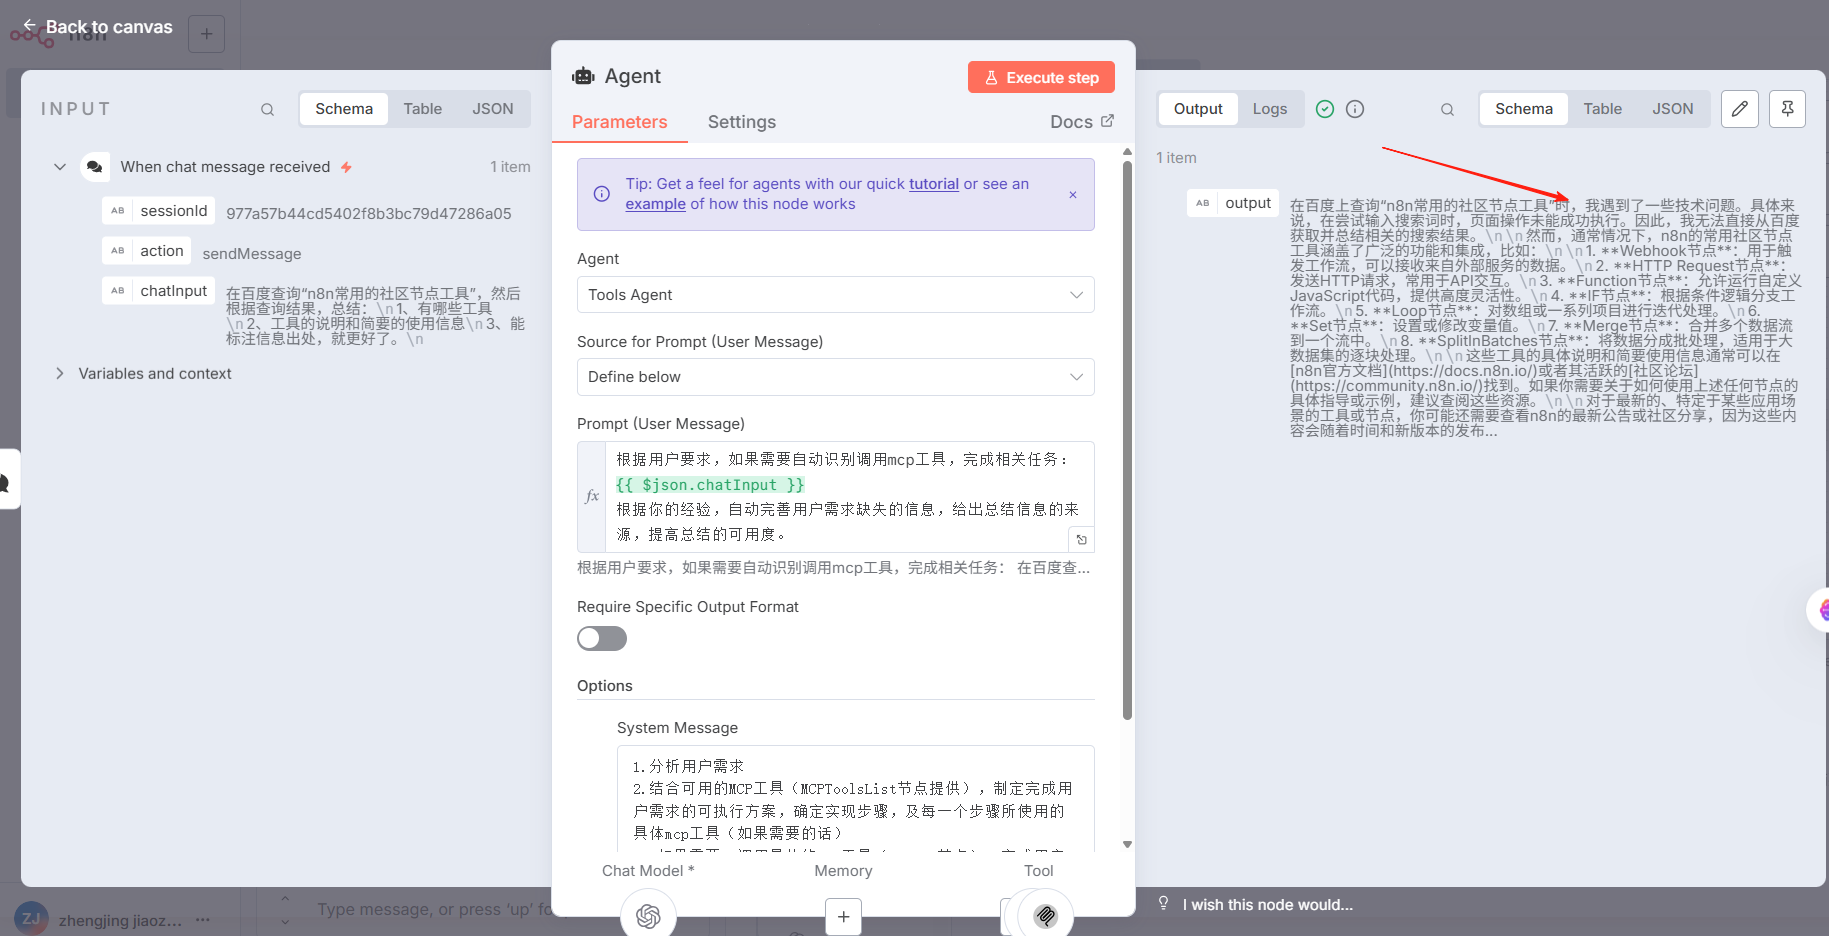Pin output data with pin icon
Image resolution: width=1829 pixels, height=936 pixels.
pyautogui.click(x=1787, y=109)
